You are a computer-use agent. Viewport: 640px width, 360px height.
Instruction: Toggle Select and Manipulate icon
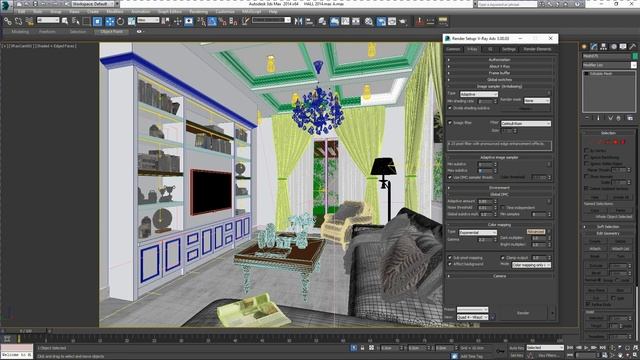178,21
